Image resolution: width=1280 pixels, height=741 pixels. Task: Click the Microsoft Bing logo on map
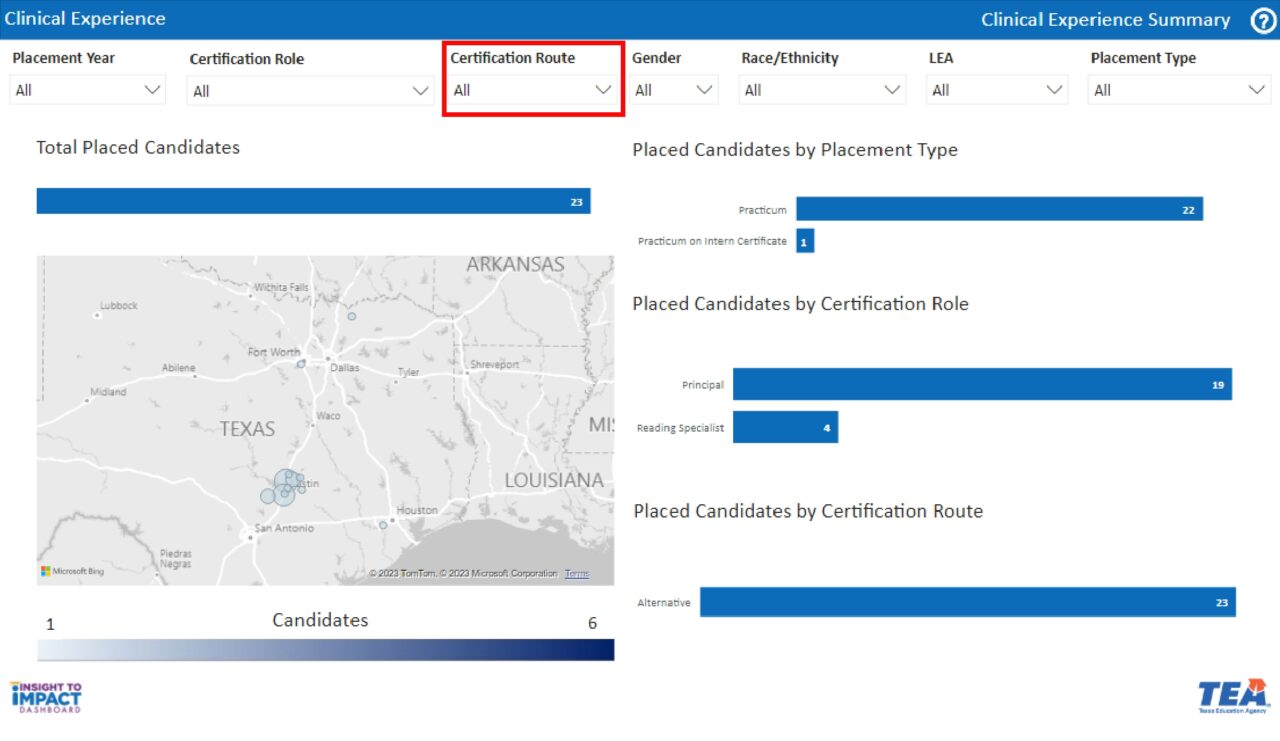click(x=72, y=571)
